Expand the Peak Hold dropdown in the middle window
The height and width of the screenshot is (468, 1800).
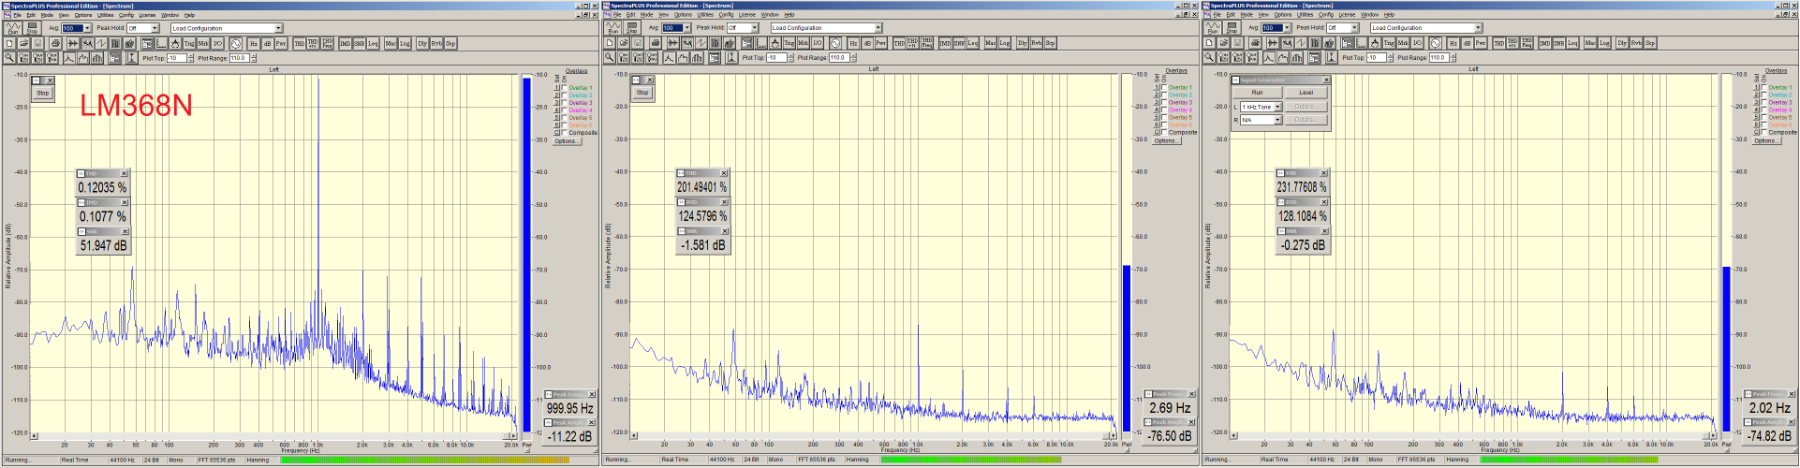coord(755,29)
